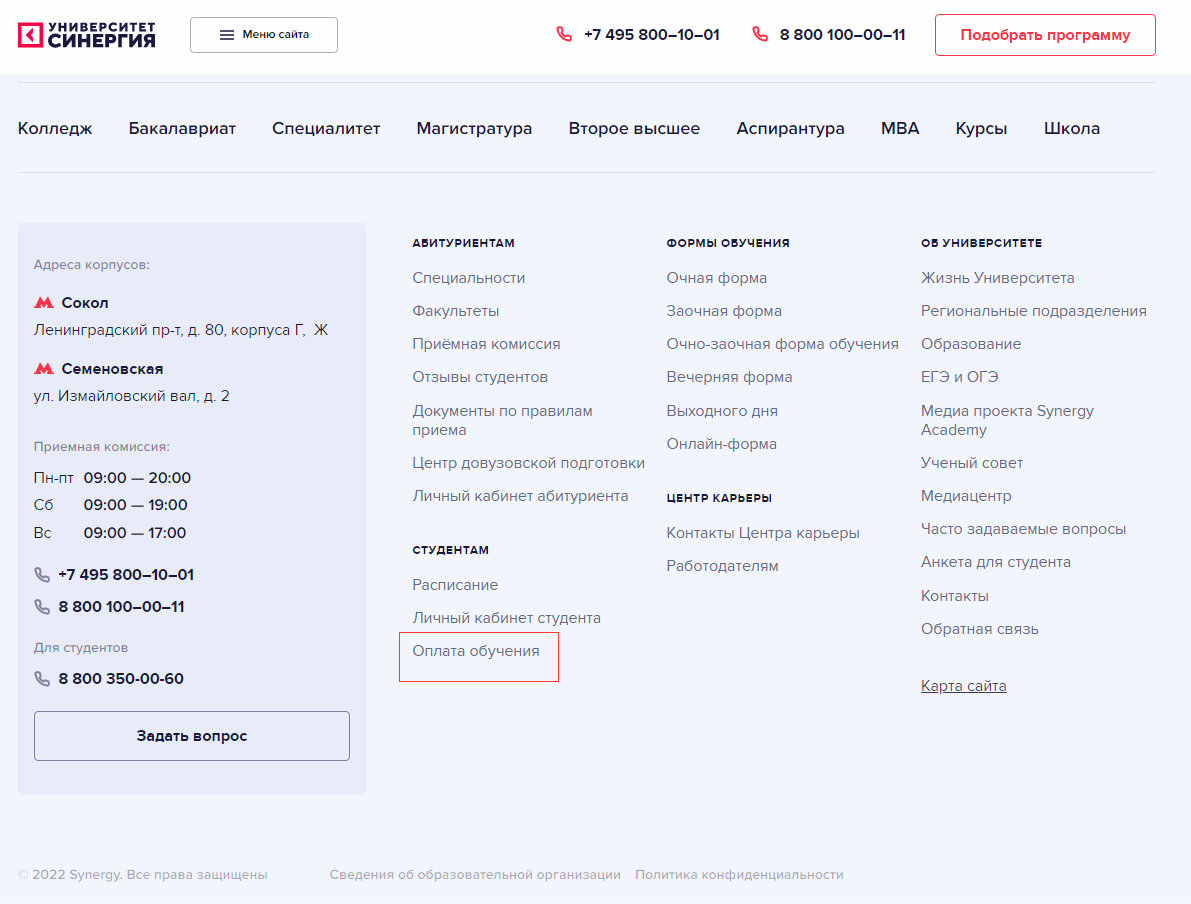
Task: Open the hamburger site menu button
Action: pyautogui.click(x=264, y=35)
